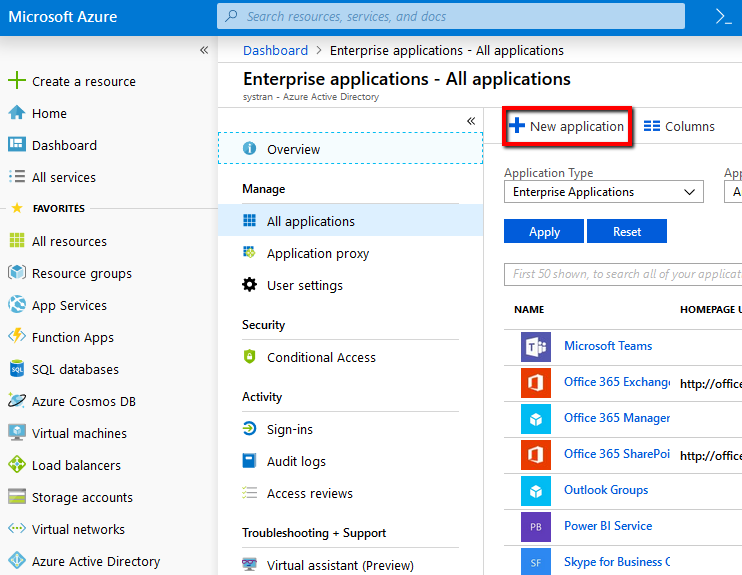
Task: Click the Virtual networks icon
Action: [17, 528]
